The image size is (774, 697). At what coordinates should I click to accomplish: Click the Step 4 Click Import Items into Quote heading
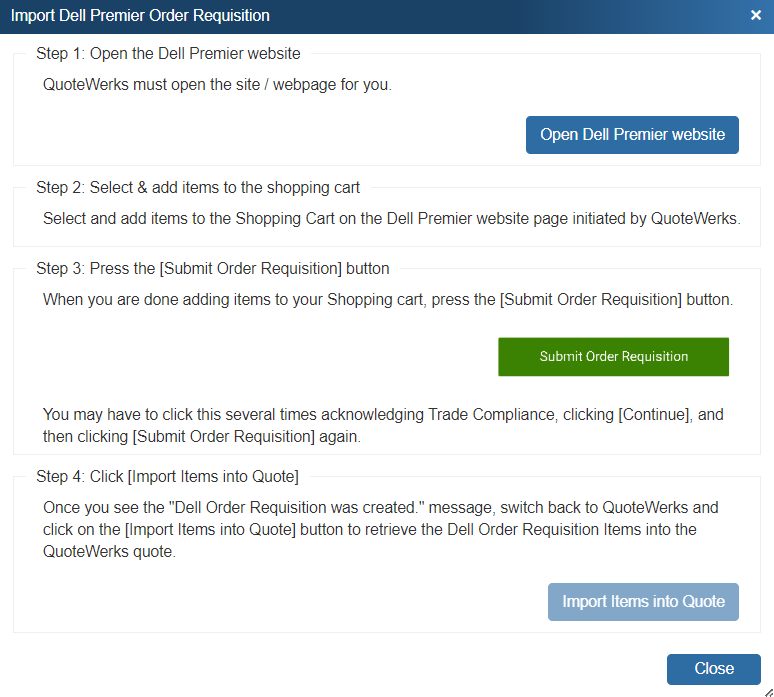click(167, 476)
